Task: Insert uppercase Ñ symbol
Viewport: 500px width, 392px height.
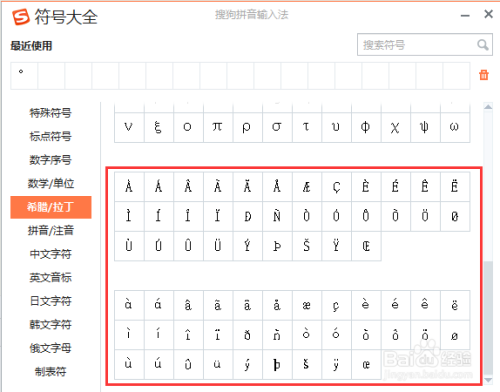Action: [x=277, y=216]
